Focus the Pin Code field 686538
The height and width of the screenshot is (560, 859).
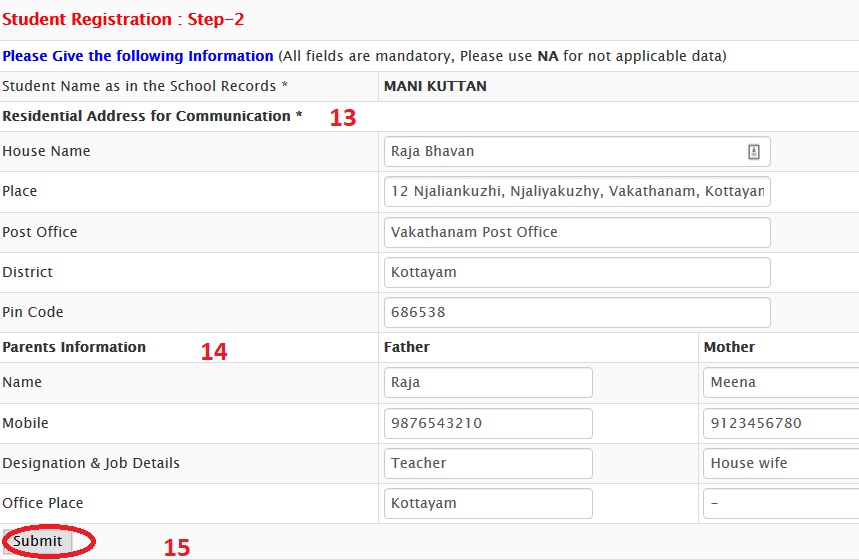point(577,312)
